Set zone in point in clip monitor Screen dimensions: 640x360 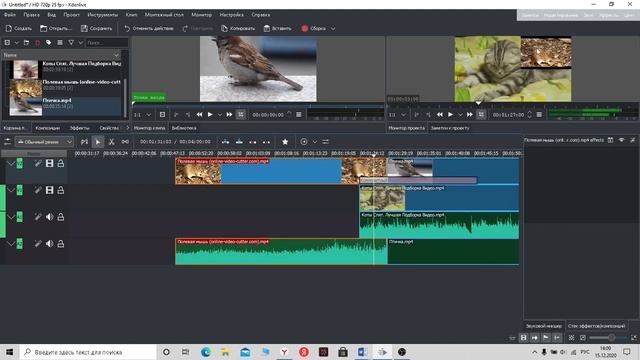(176, 115)
